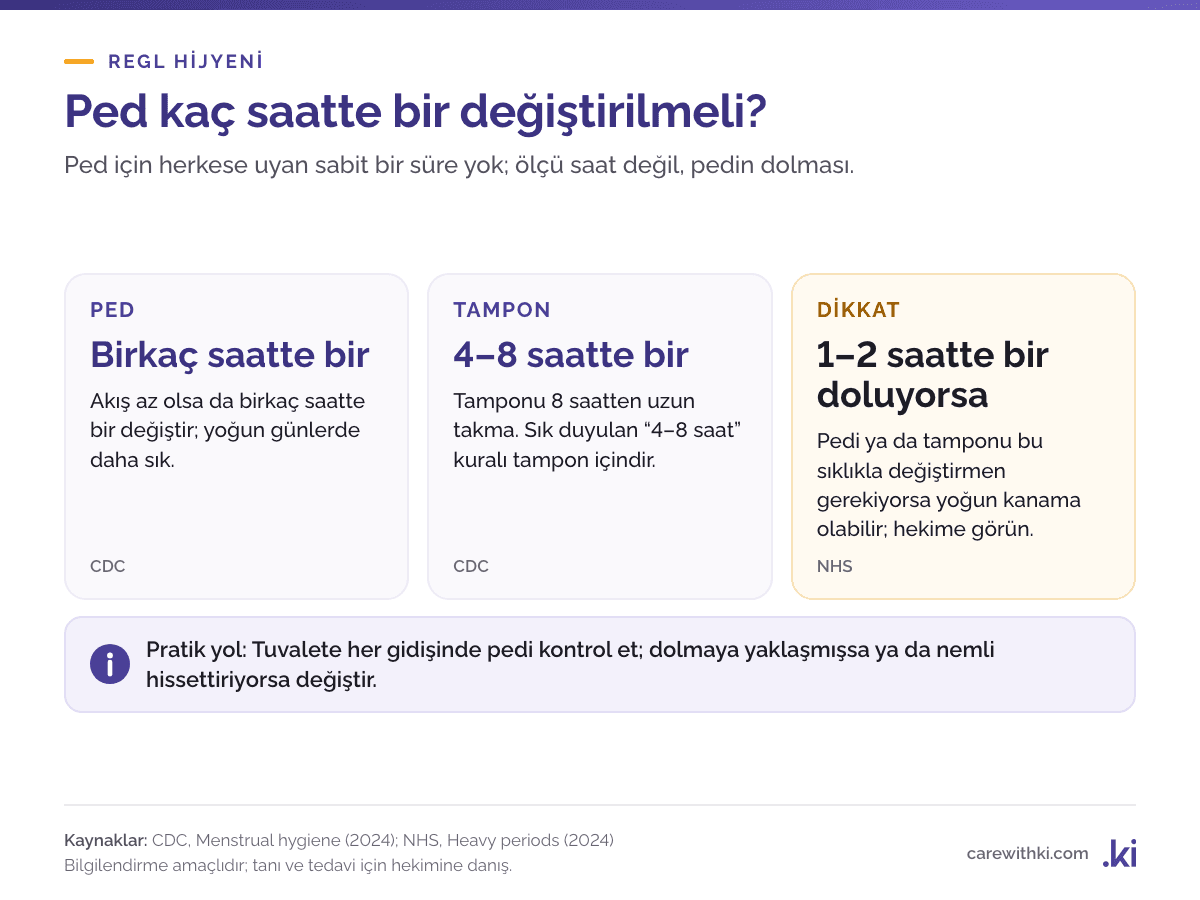Click the CDC source under the PED card
This screenshot has height=900, width=1200.
[108, 566]
